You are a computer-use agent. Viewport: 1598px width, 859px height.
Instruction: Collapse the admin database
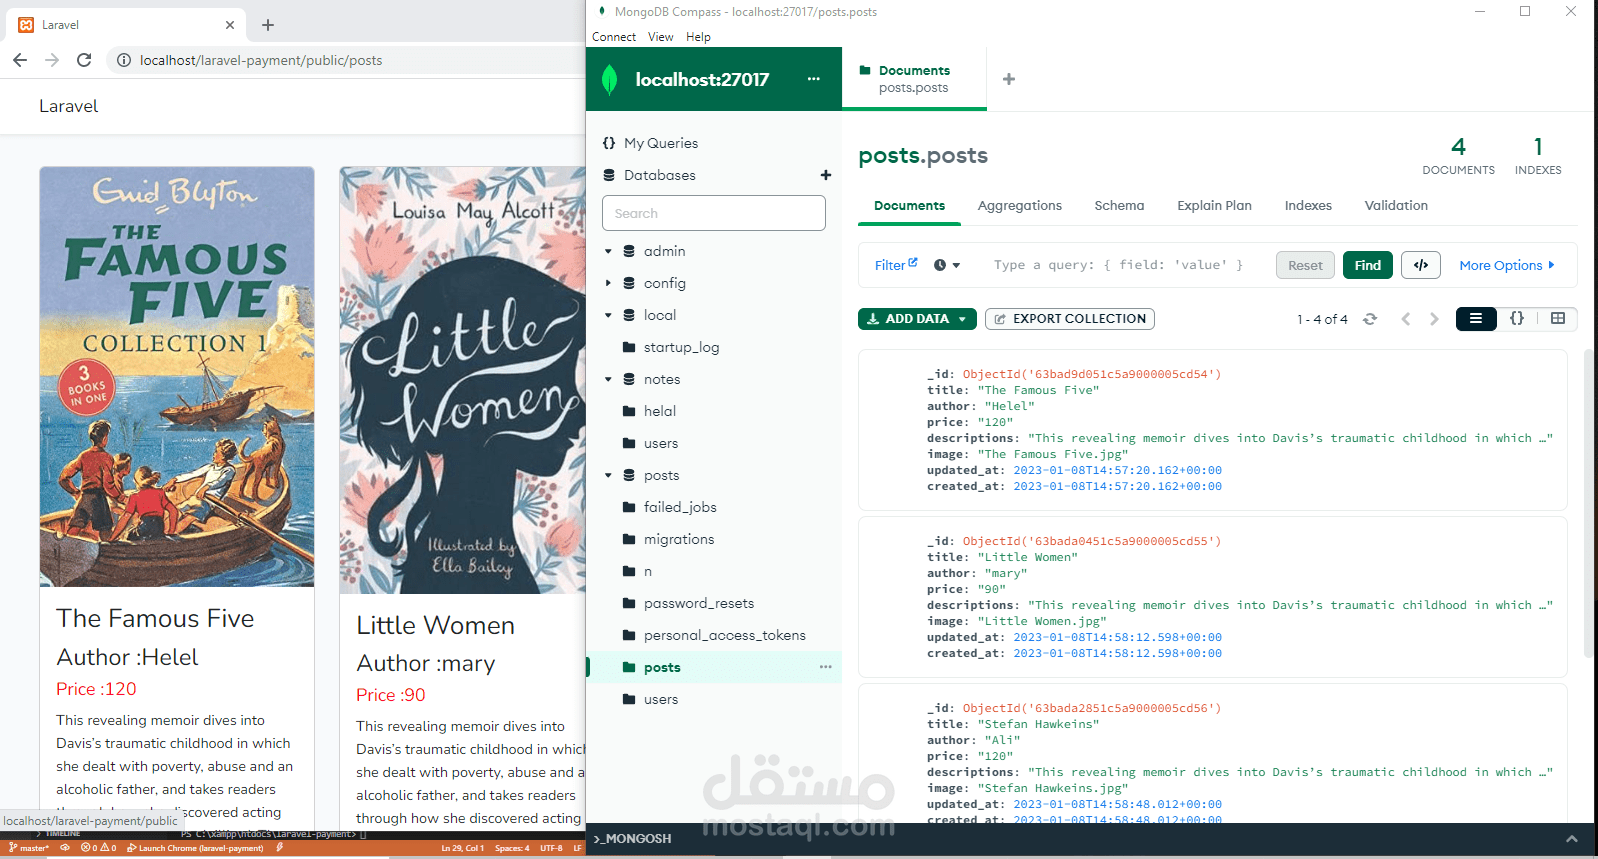(x=608, y=251)
